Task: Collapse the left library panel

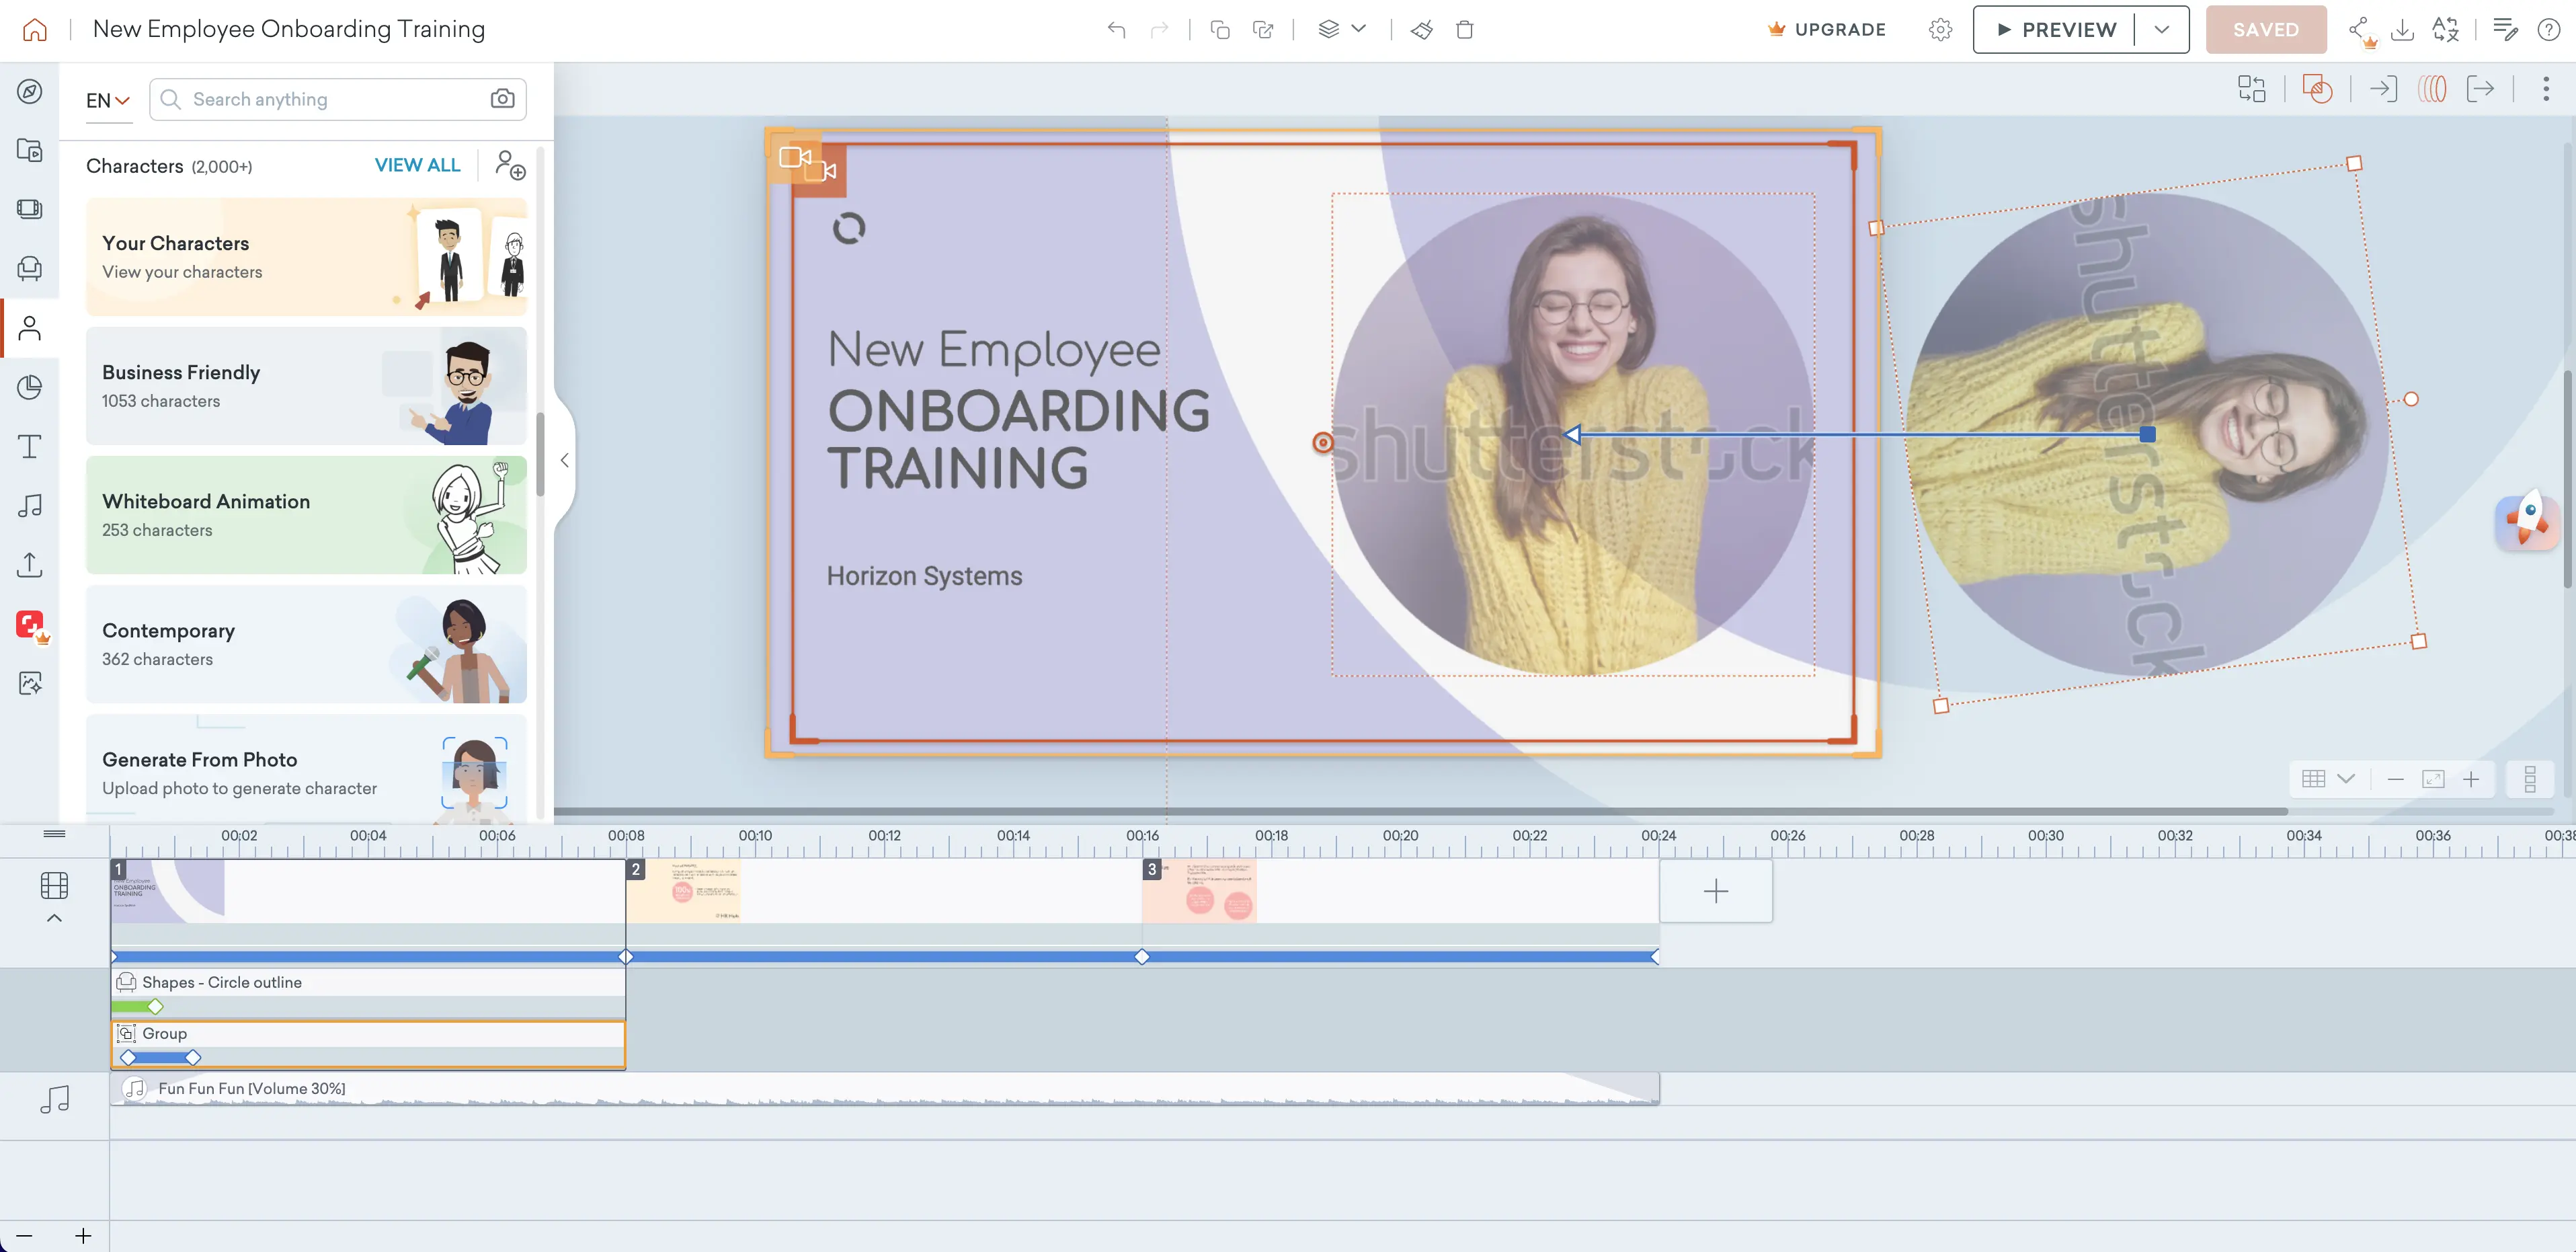Action: [x=564, y=460]
